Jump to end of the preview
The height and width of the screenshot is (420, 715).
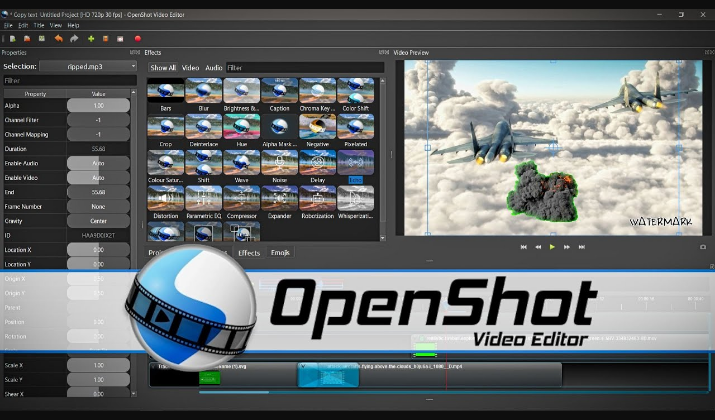click(x=581, y=247)
